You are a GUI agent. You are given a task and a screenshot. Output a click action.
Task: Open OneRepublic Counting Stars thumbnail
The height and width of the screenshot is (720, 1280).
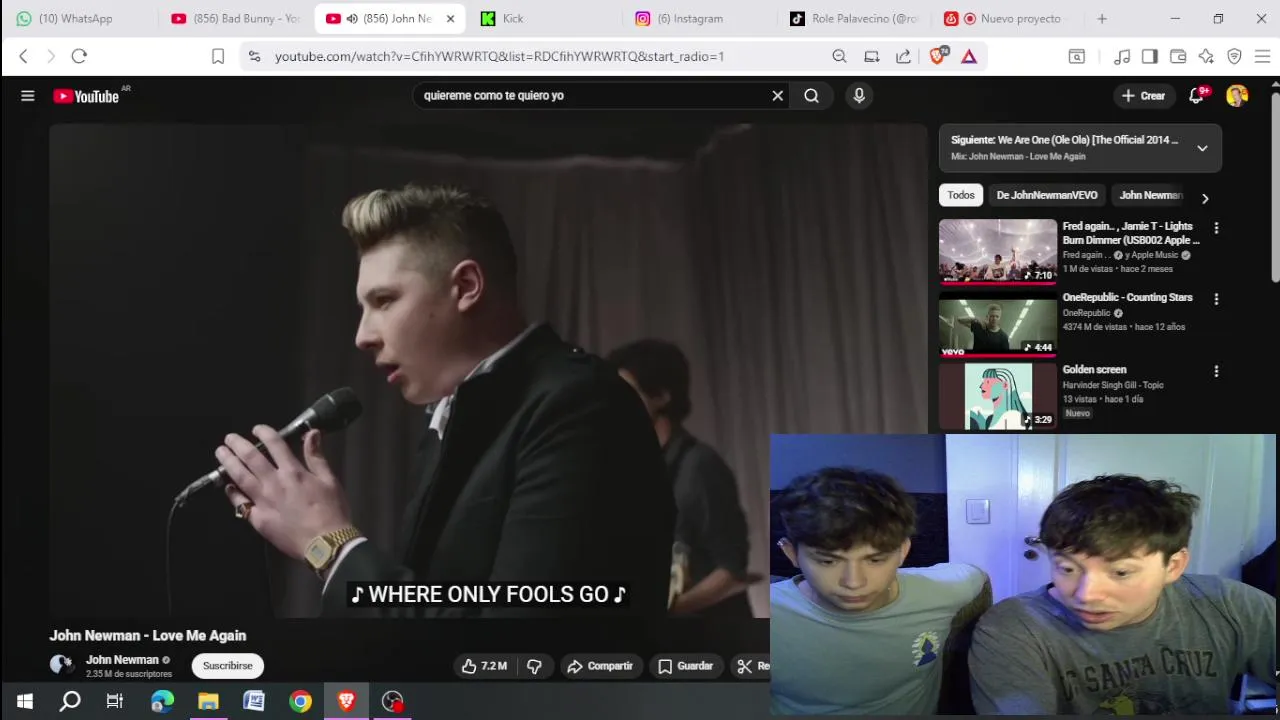point(998,323)
